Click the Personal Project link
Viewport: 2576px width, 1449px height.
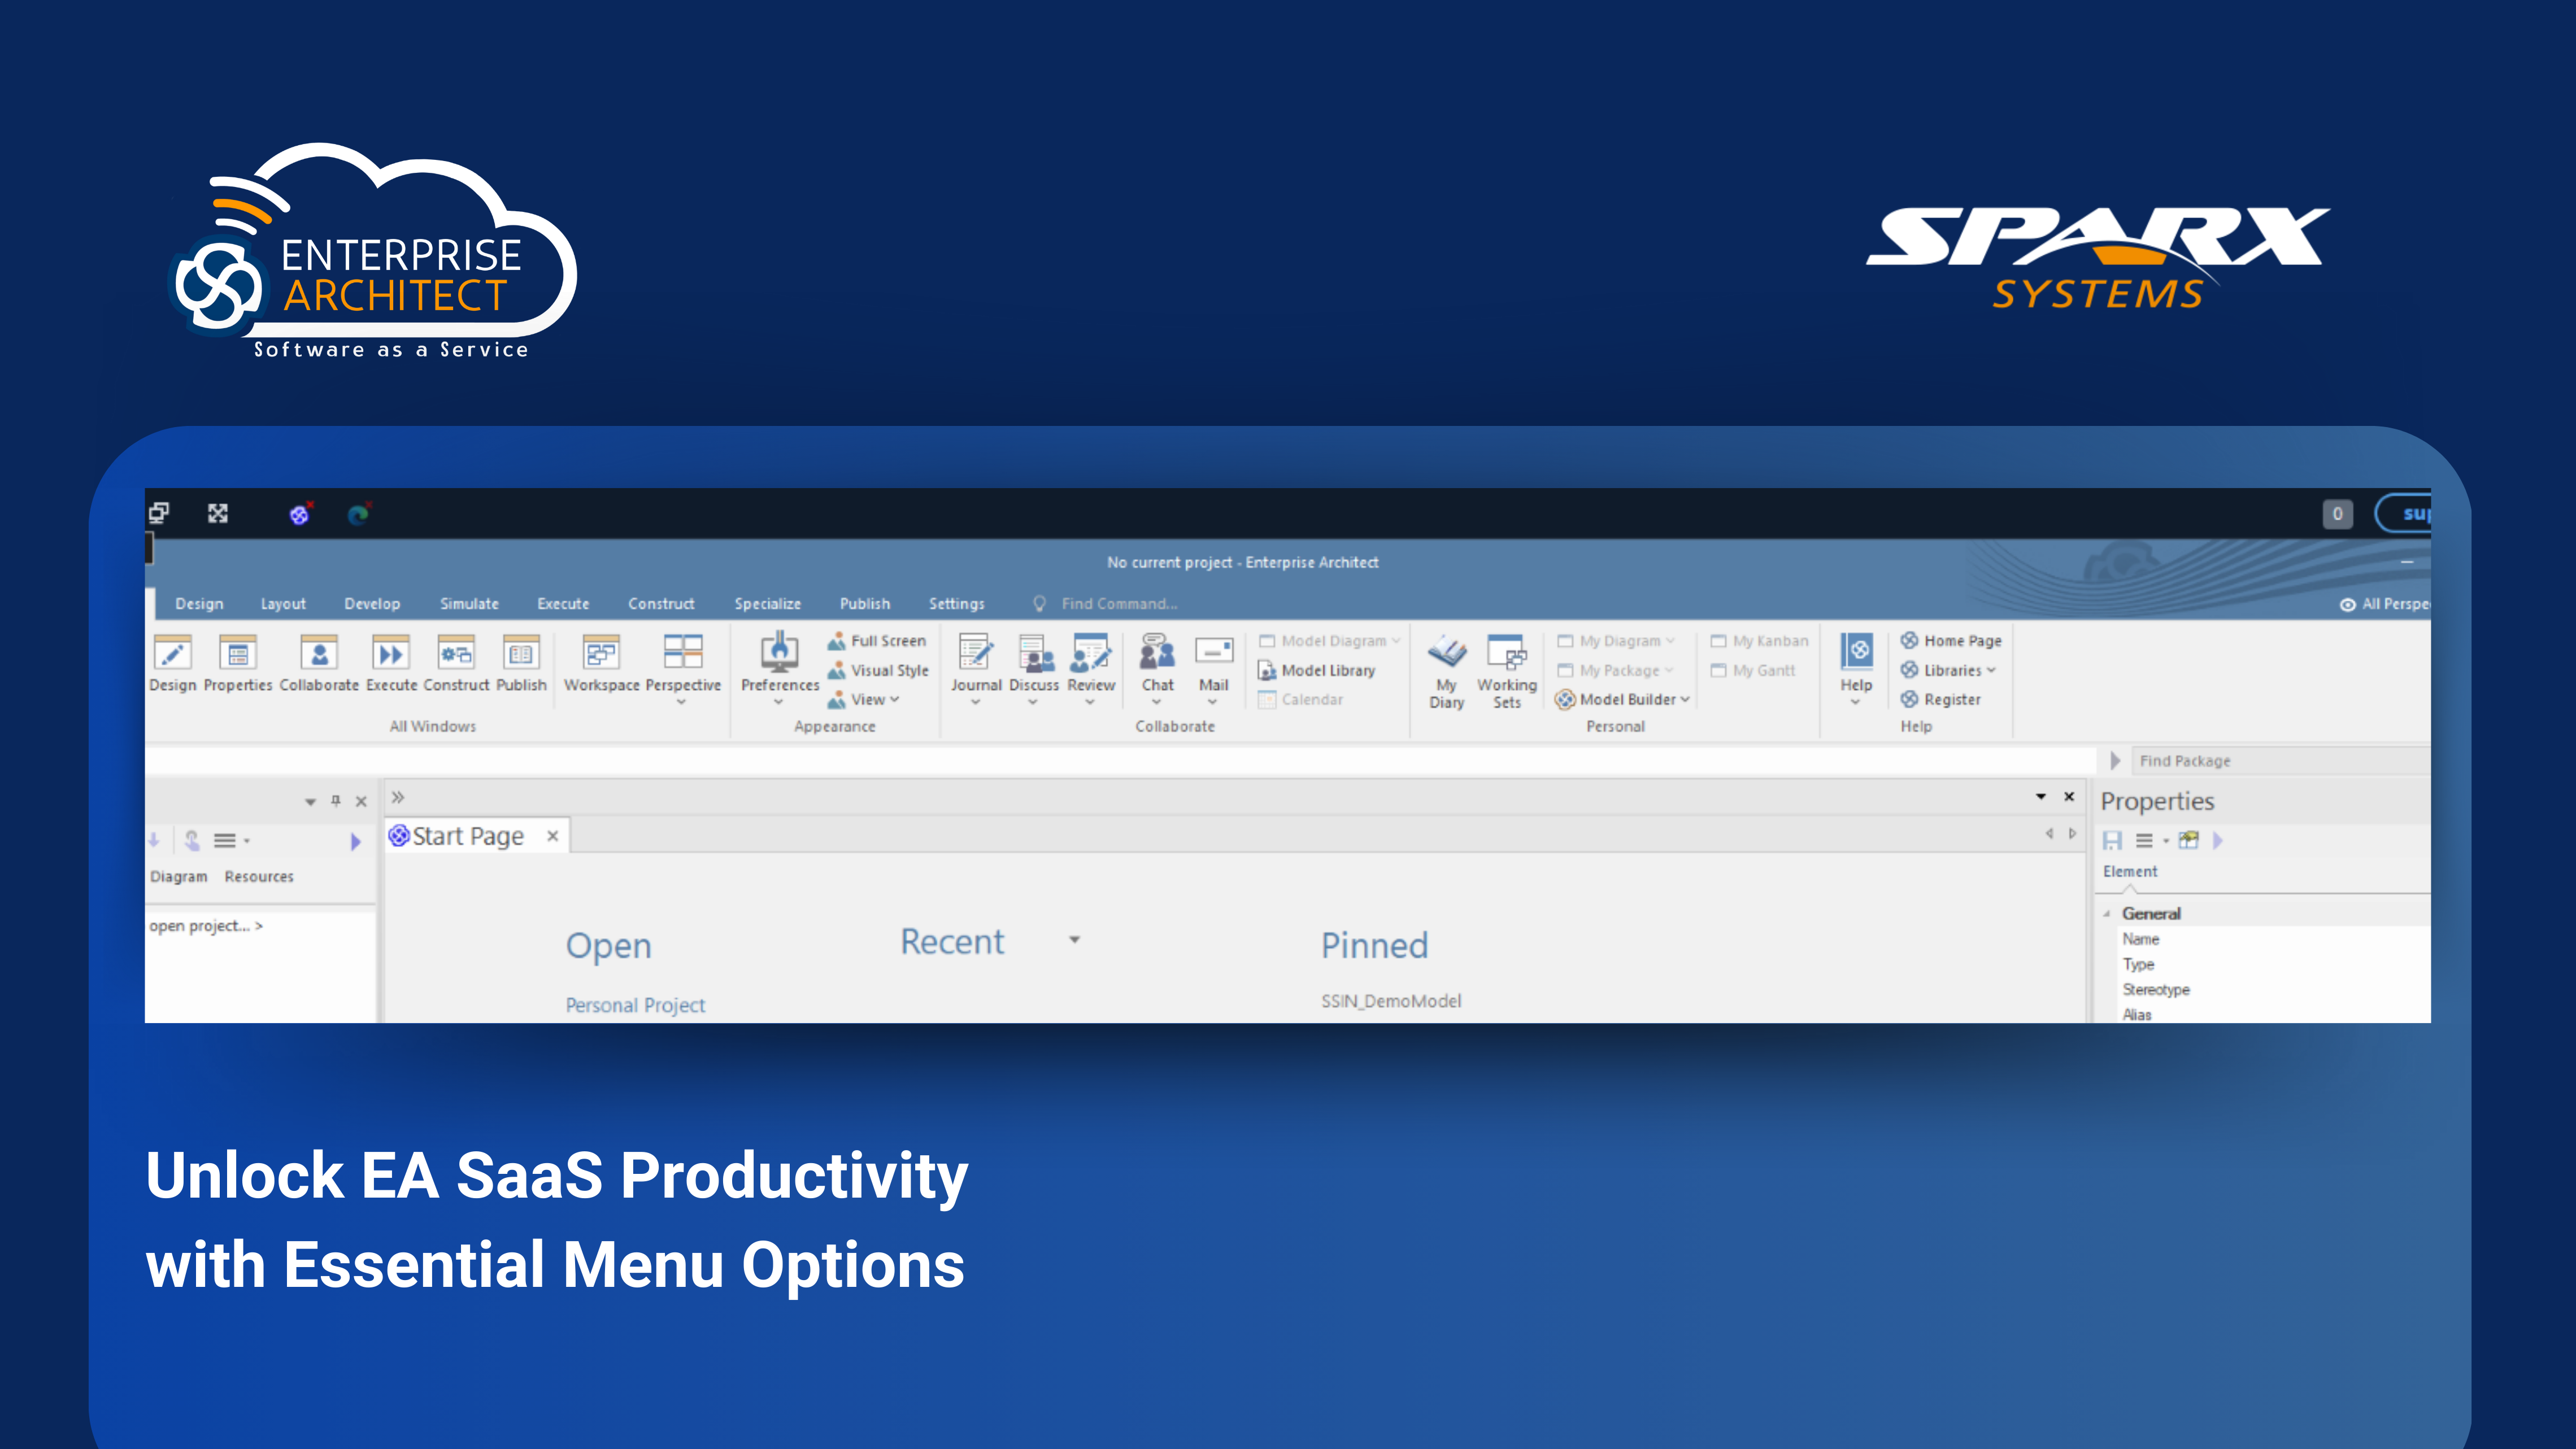click(x=635, y=1005)
